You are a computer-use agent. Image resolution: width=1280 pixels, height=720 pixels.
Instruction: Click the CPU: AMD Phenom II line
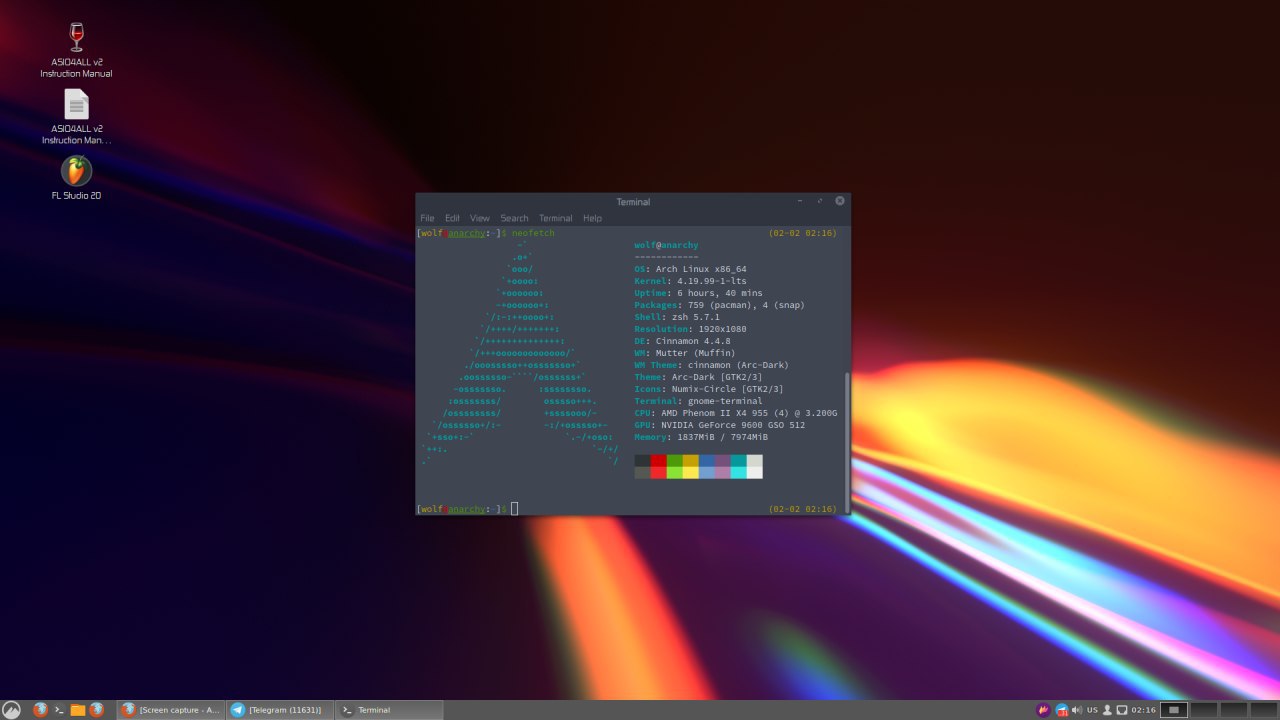click(736, 413)
